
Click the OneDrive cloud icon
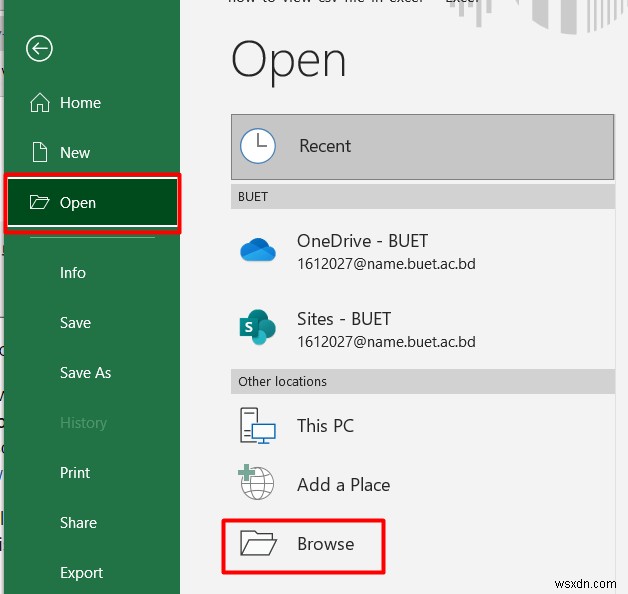tap(258, 249)
